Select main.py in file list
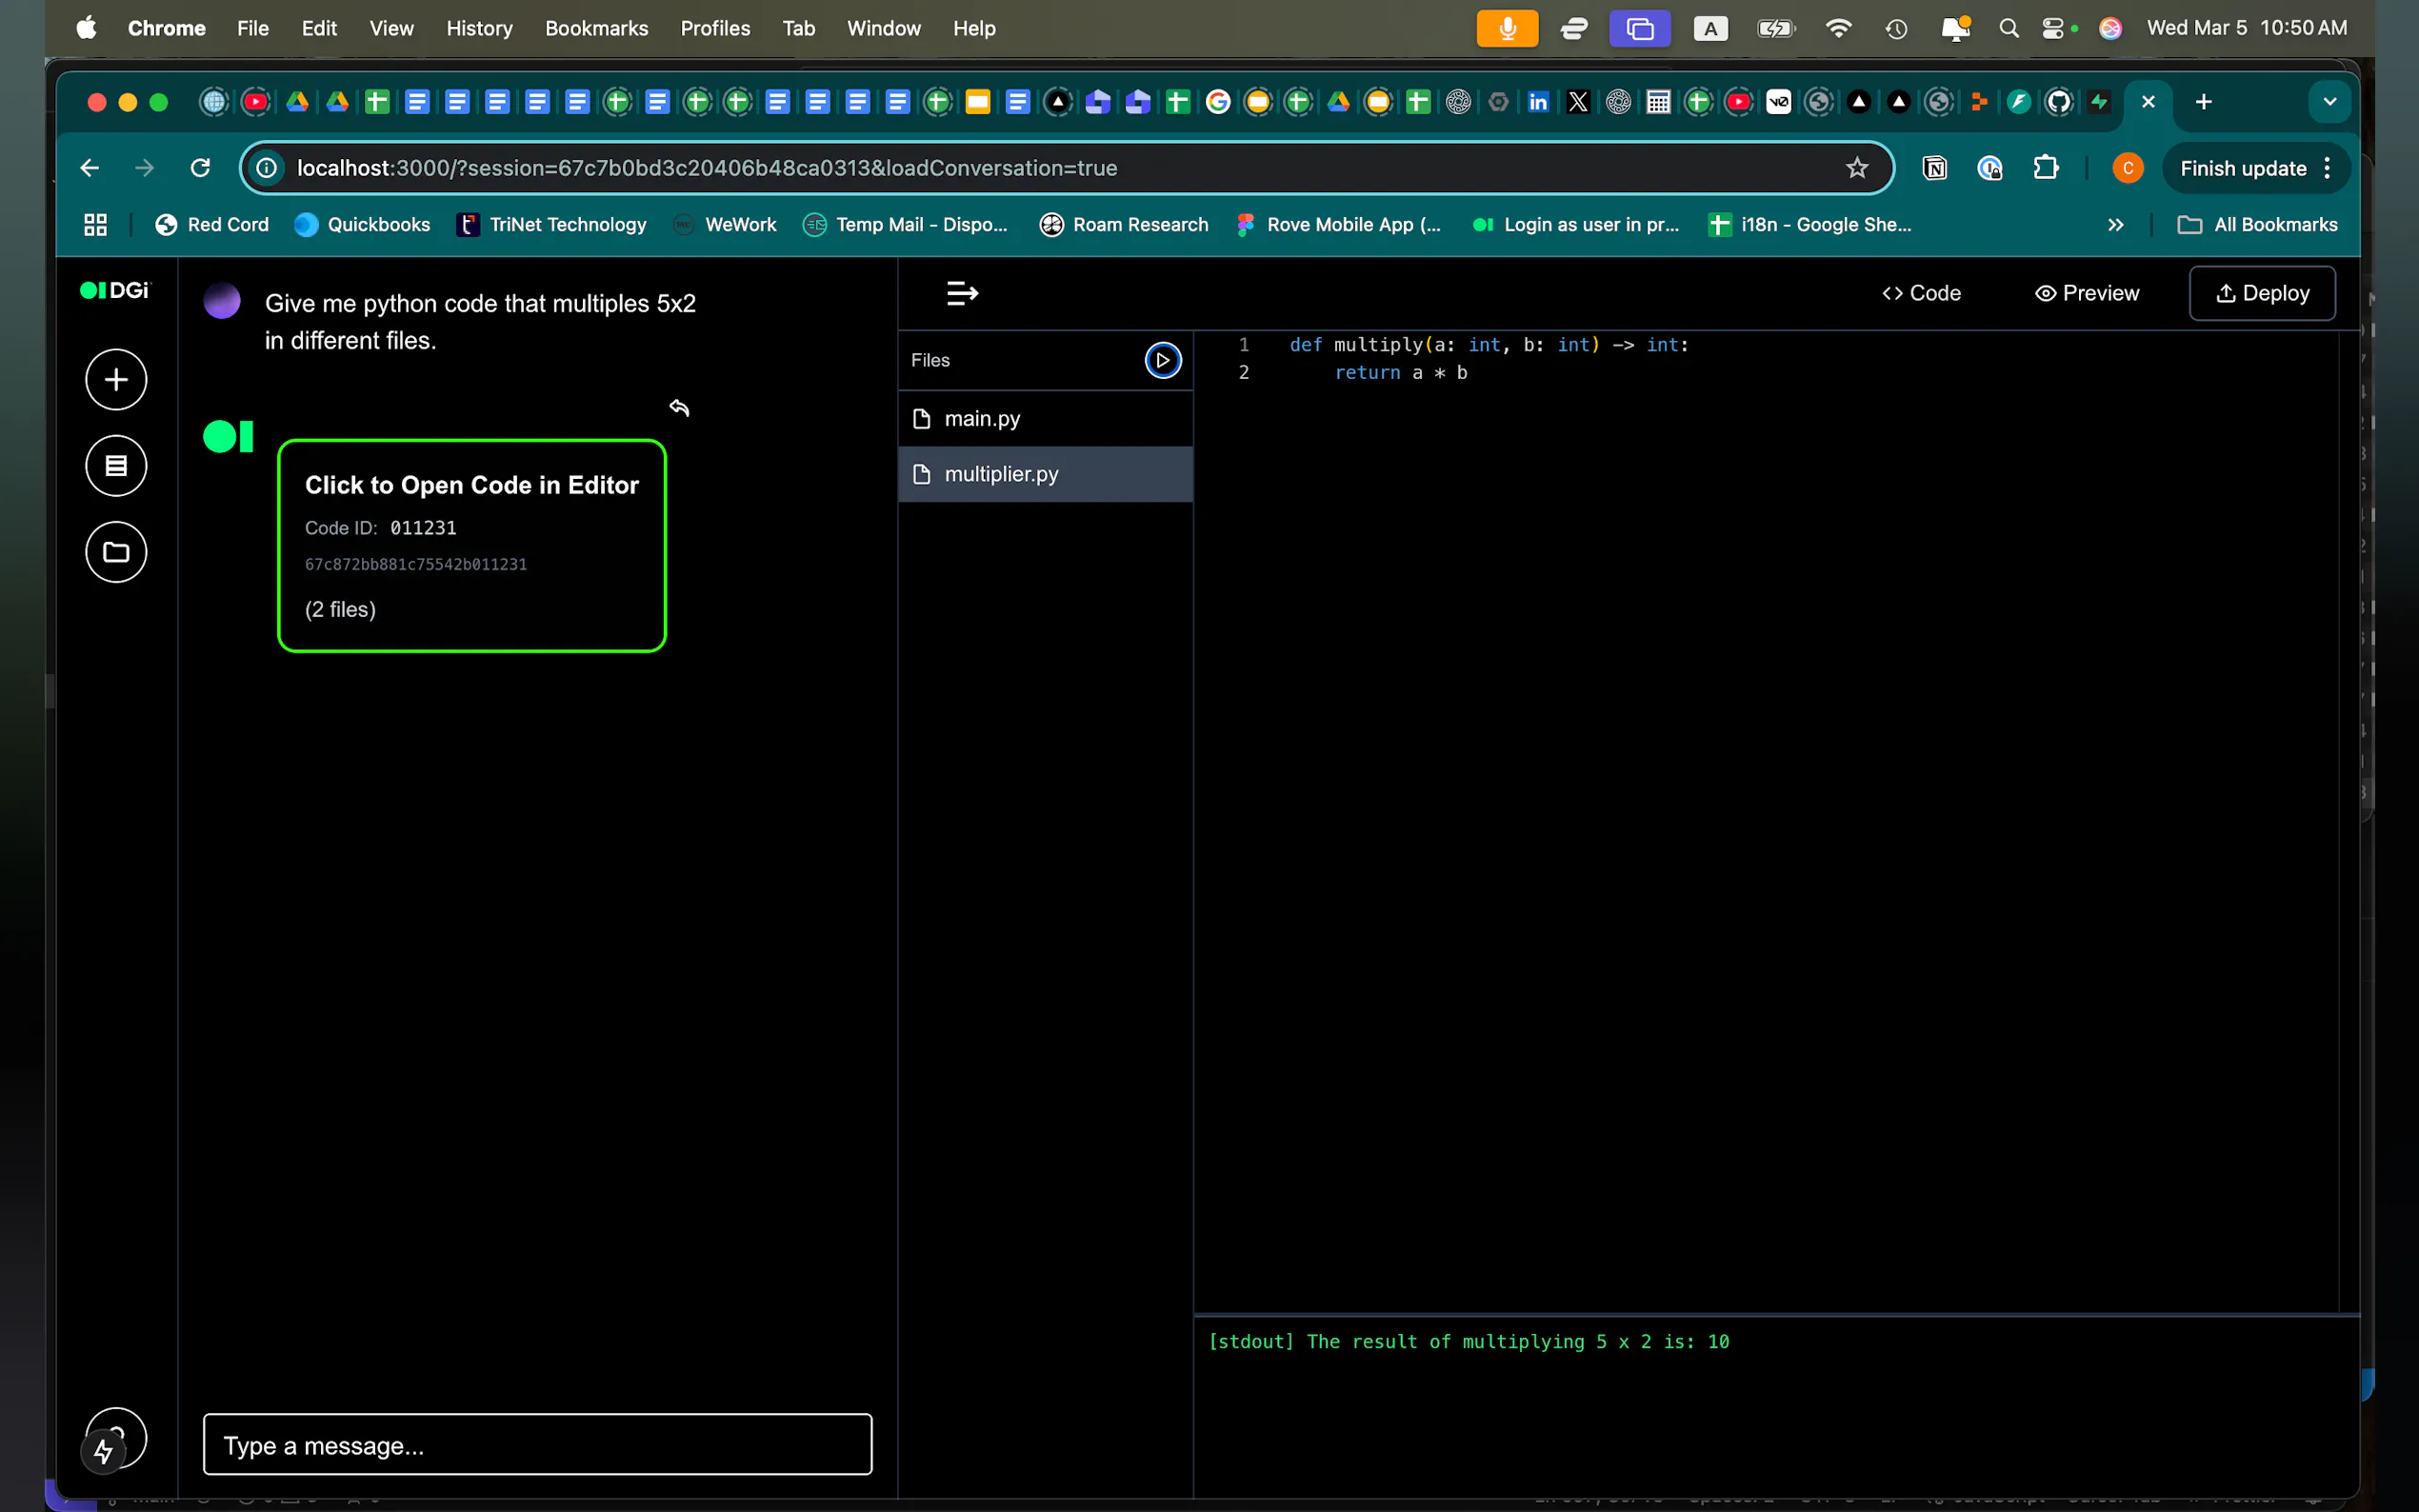The width and height of the screenshot is (2419, 1512). pyautogui.click(x=982, y=419)
